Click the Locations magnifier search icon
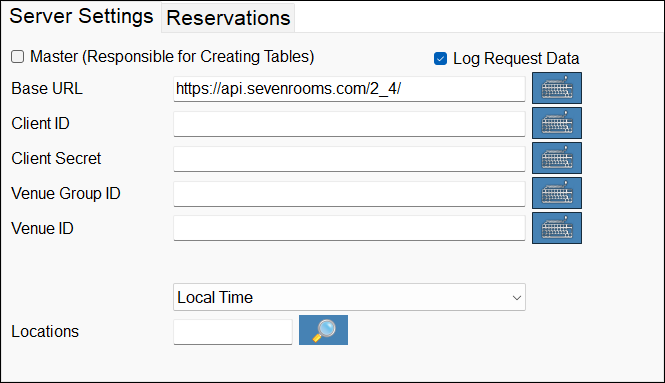The height and width of the screenshot is (383, 665). click(323, 330)
